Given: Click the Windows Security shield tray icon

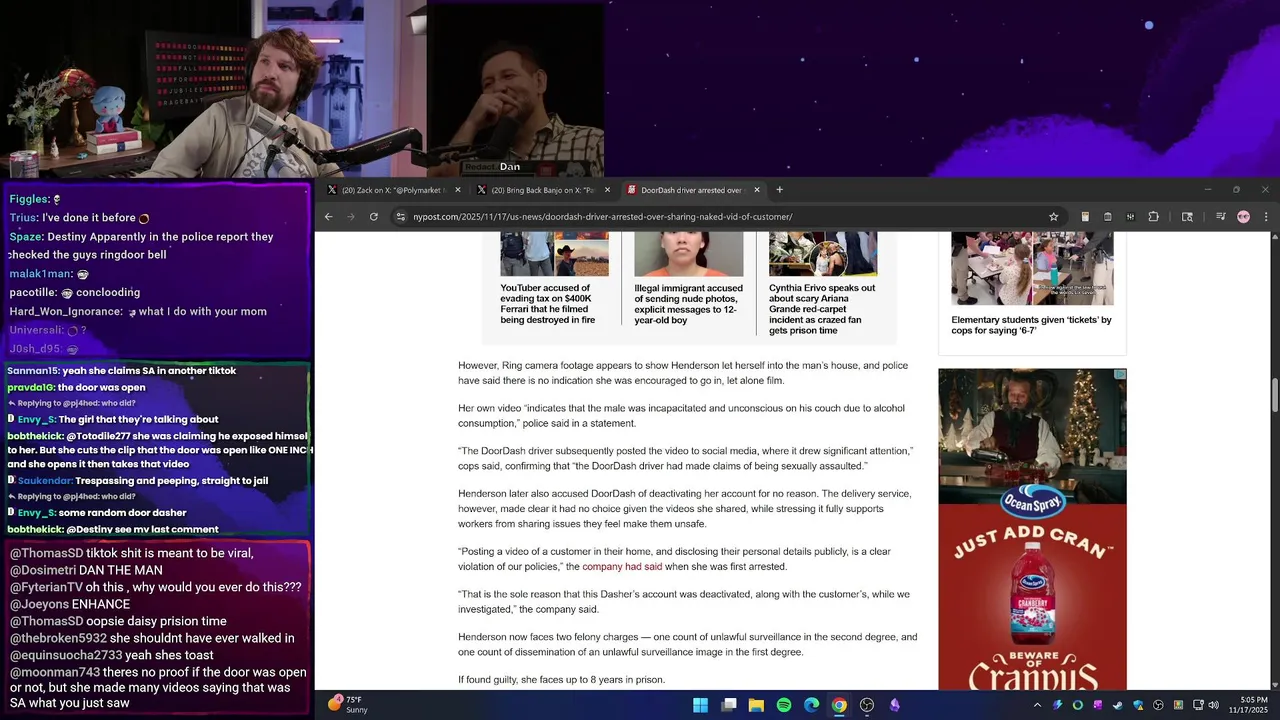Looking at the screenshot, I should coord(1138,705).
